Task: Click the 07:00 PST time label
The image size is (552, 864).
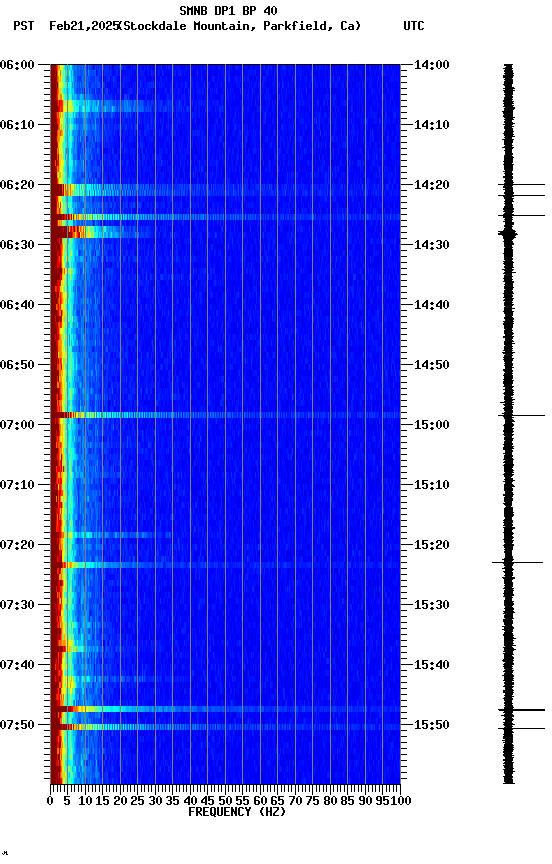Action: [17, 425]
